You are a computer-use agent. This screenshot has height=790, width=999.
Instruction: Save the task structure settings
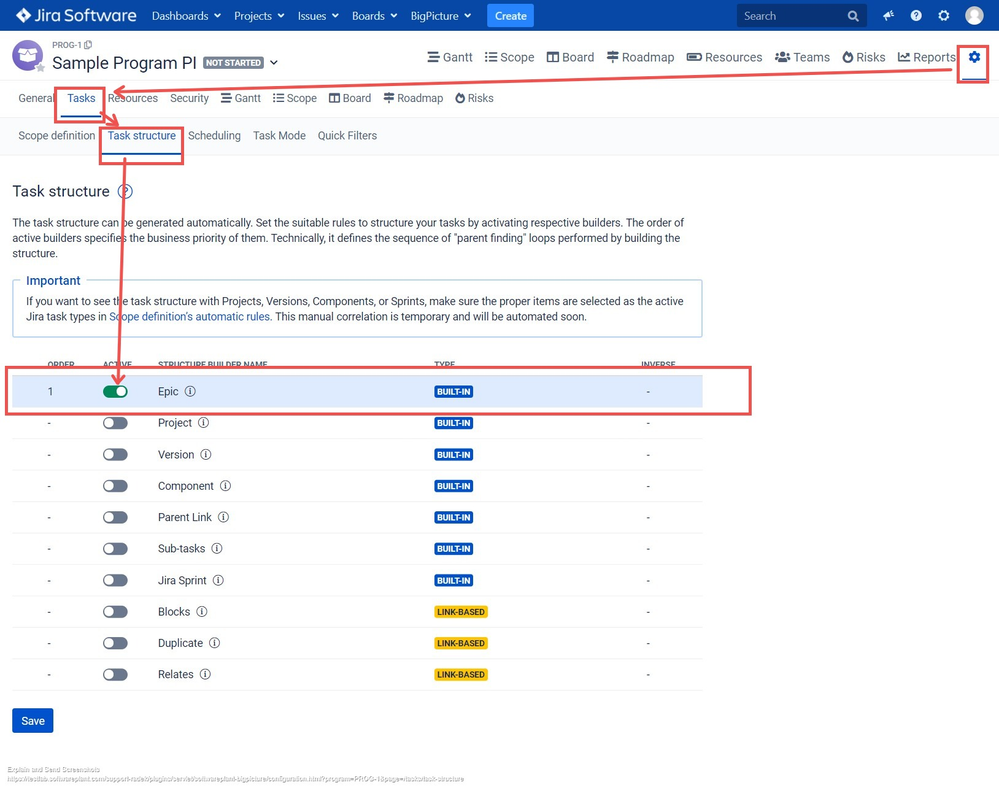(x=32, y=721)
